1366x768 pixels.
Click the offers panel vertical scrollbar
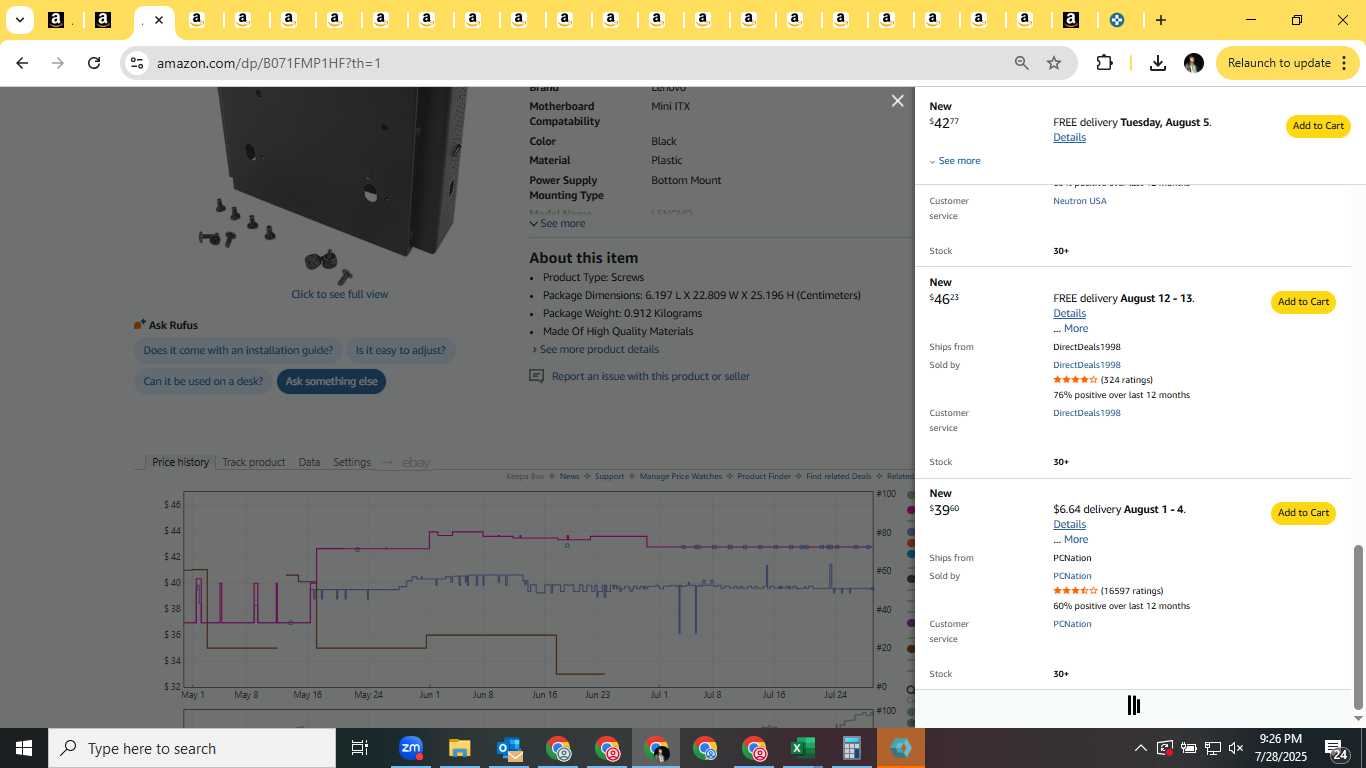tap(1357, 627)
